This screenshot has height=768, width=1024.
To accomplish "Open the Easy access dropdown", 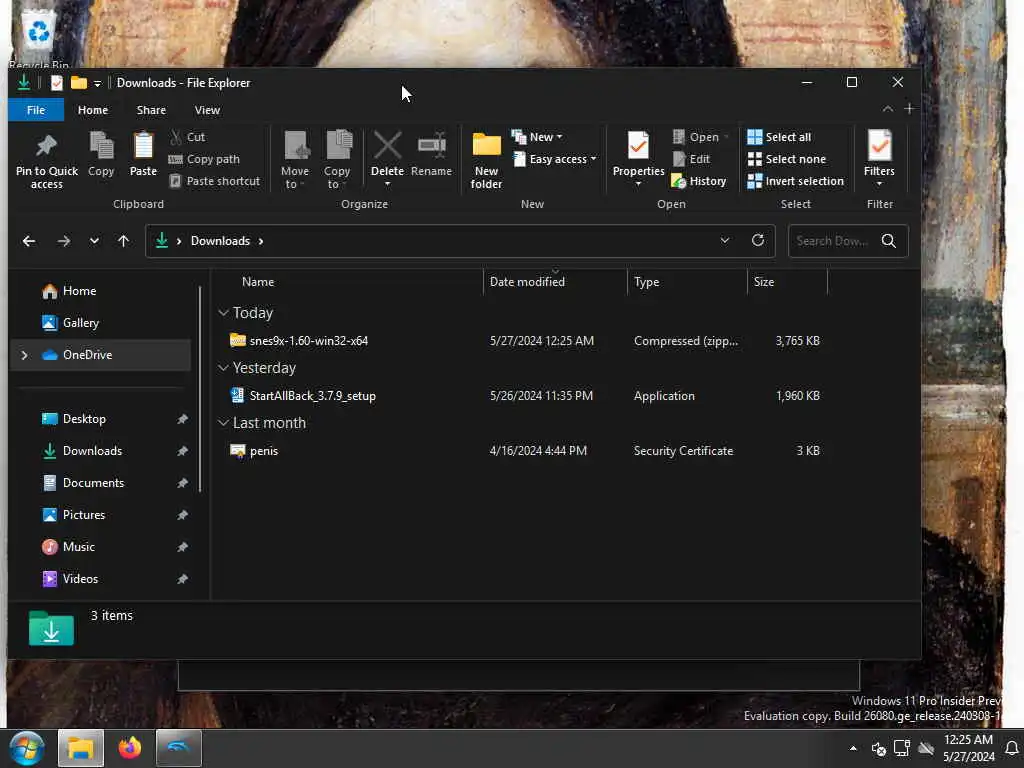I will pos(555,159).
